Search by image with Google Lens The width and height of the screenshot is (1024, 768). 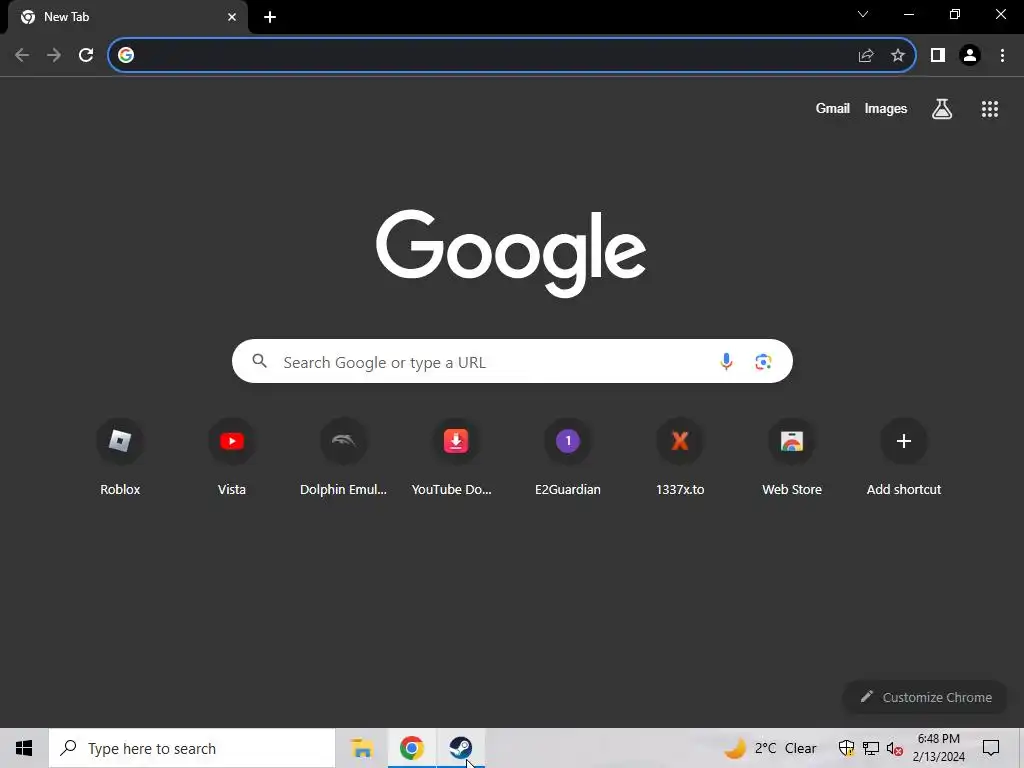point(763,361)
